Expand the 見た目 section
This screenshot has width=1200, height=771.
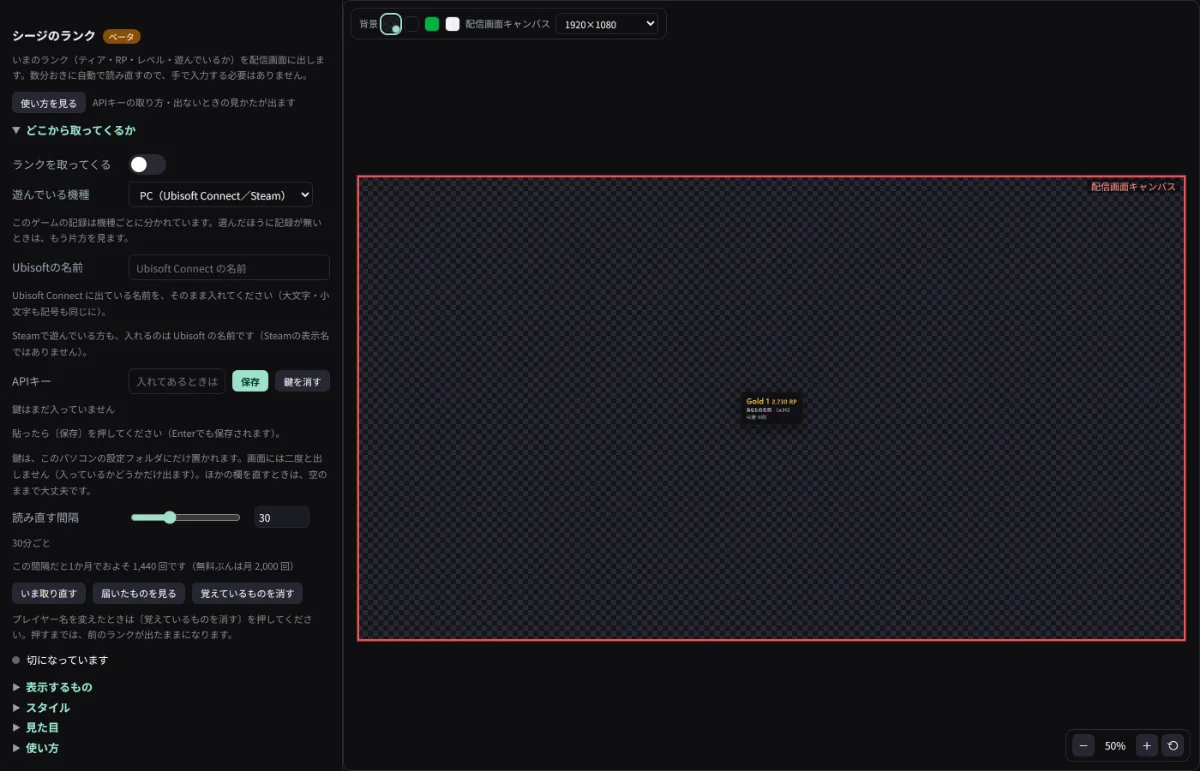pos(35,727)
